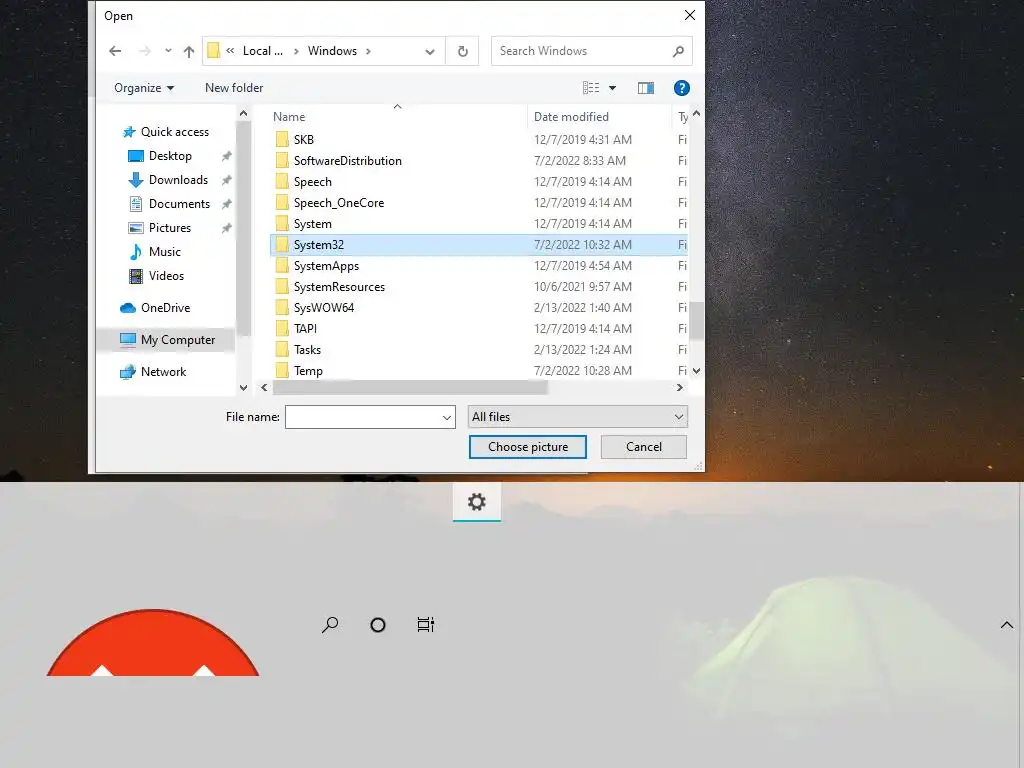Screen dimensions: 1024x768
Task: Select the Temp folder icon
Action: point(282,371)
